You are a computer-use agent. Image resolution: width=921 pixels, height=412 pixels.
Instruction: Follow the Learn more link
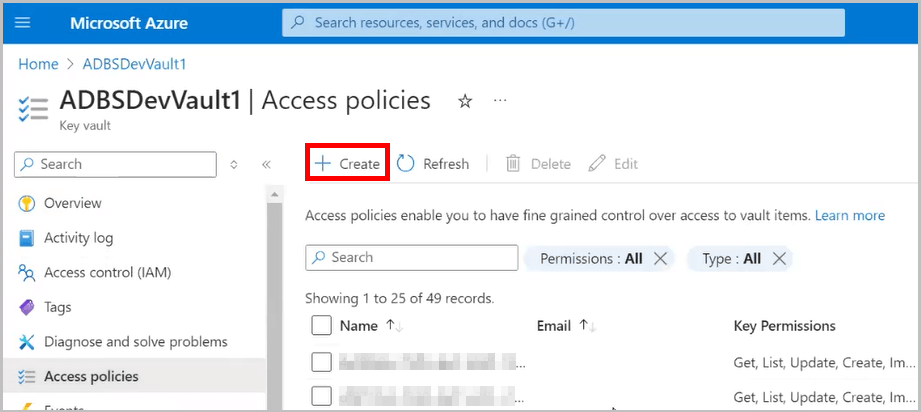849,215
